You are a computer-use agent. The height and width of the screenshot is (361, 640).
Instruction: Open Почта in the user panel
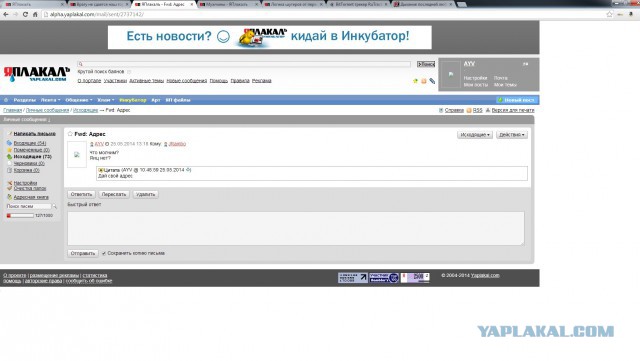point(500,78)
